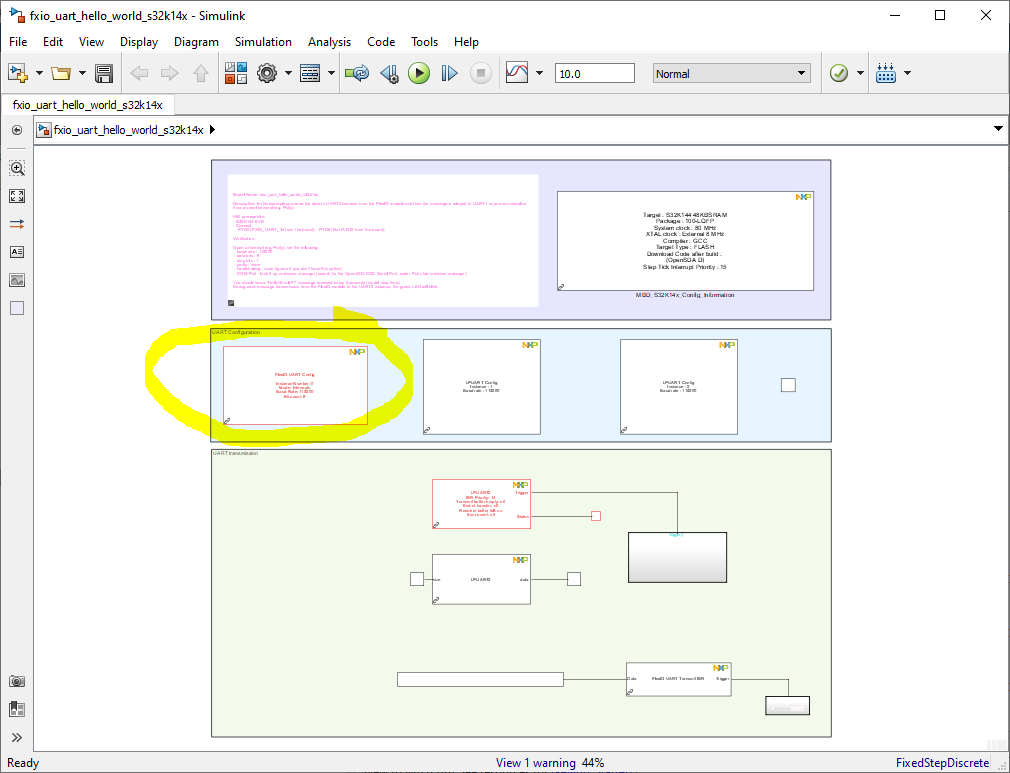Image resolution: width=1010 pixels, height=773 pixels.
Task: Click the Fit to View sidebar icon
Action: (x=16, y=196)
